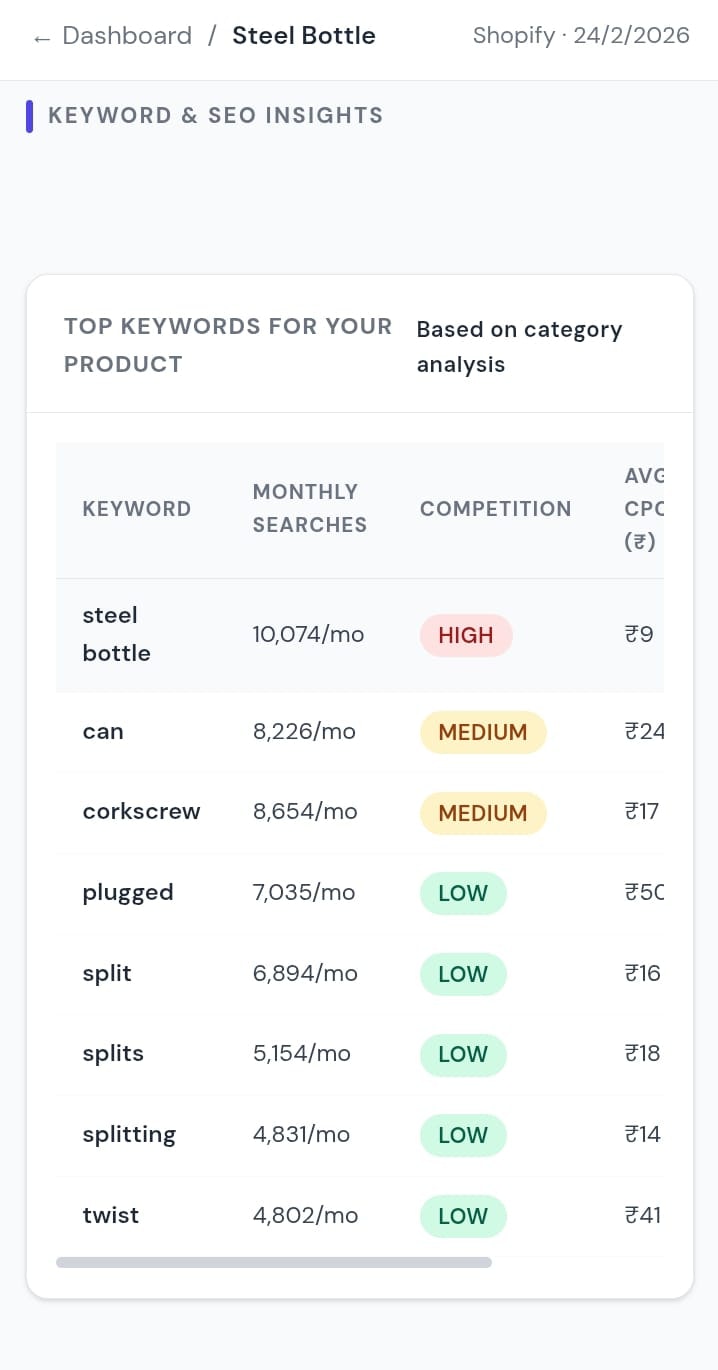This screenshot has width=718, height=1370.
Task: Sort by the KEYWORD column header
Action: [x=137, y=509]
